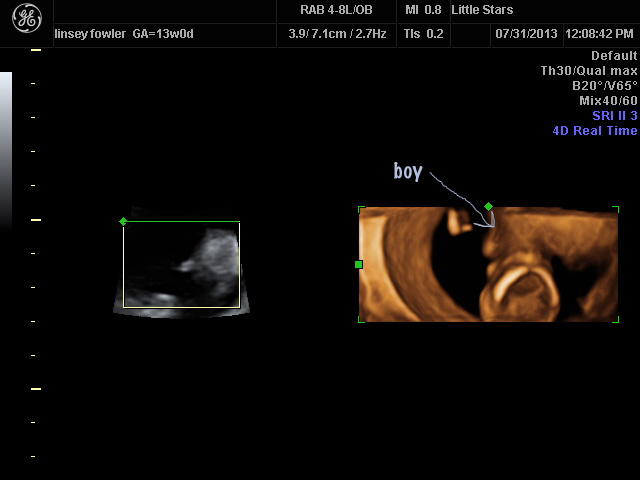
Task: Click the 2D grayscale ultrasound image
Action: point(181,264)
